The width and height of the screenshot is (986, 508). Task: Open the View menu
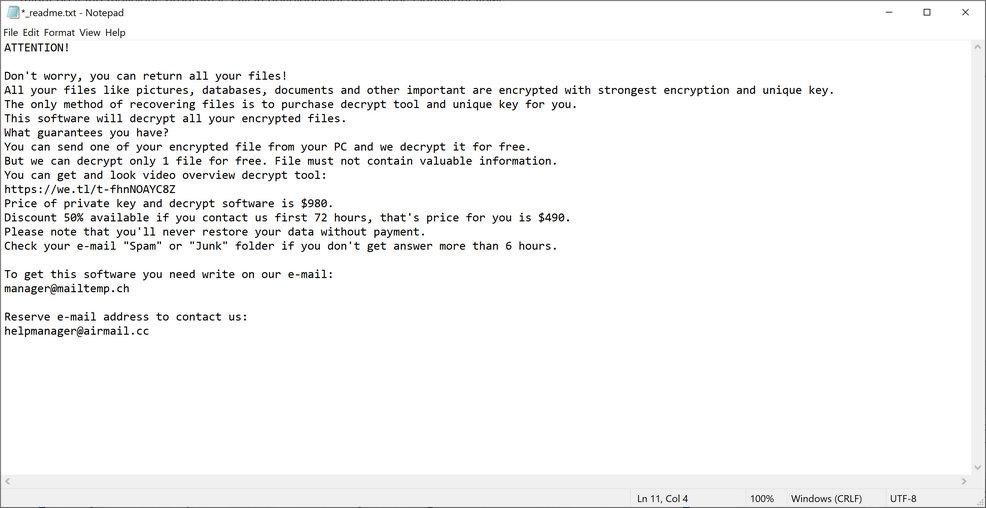[x=90, y=33]
